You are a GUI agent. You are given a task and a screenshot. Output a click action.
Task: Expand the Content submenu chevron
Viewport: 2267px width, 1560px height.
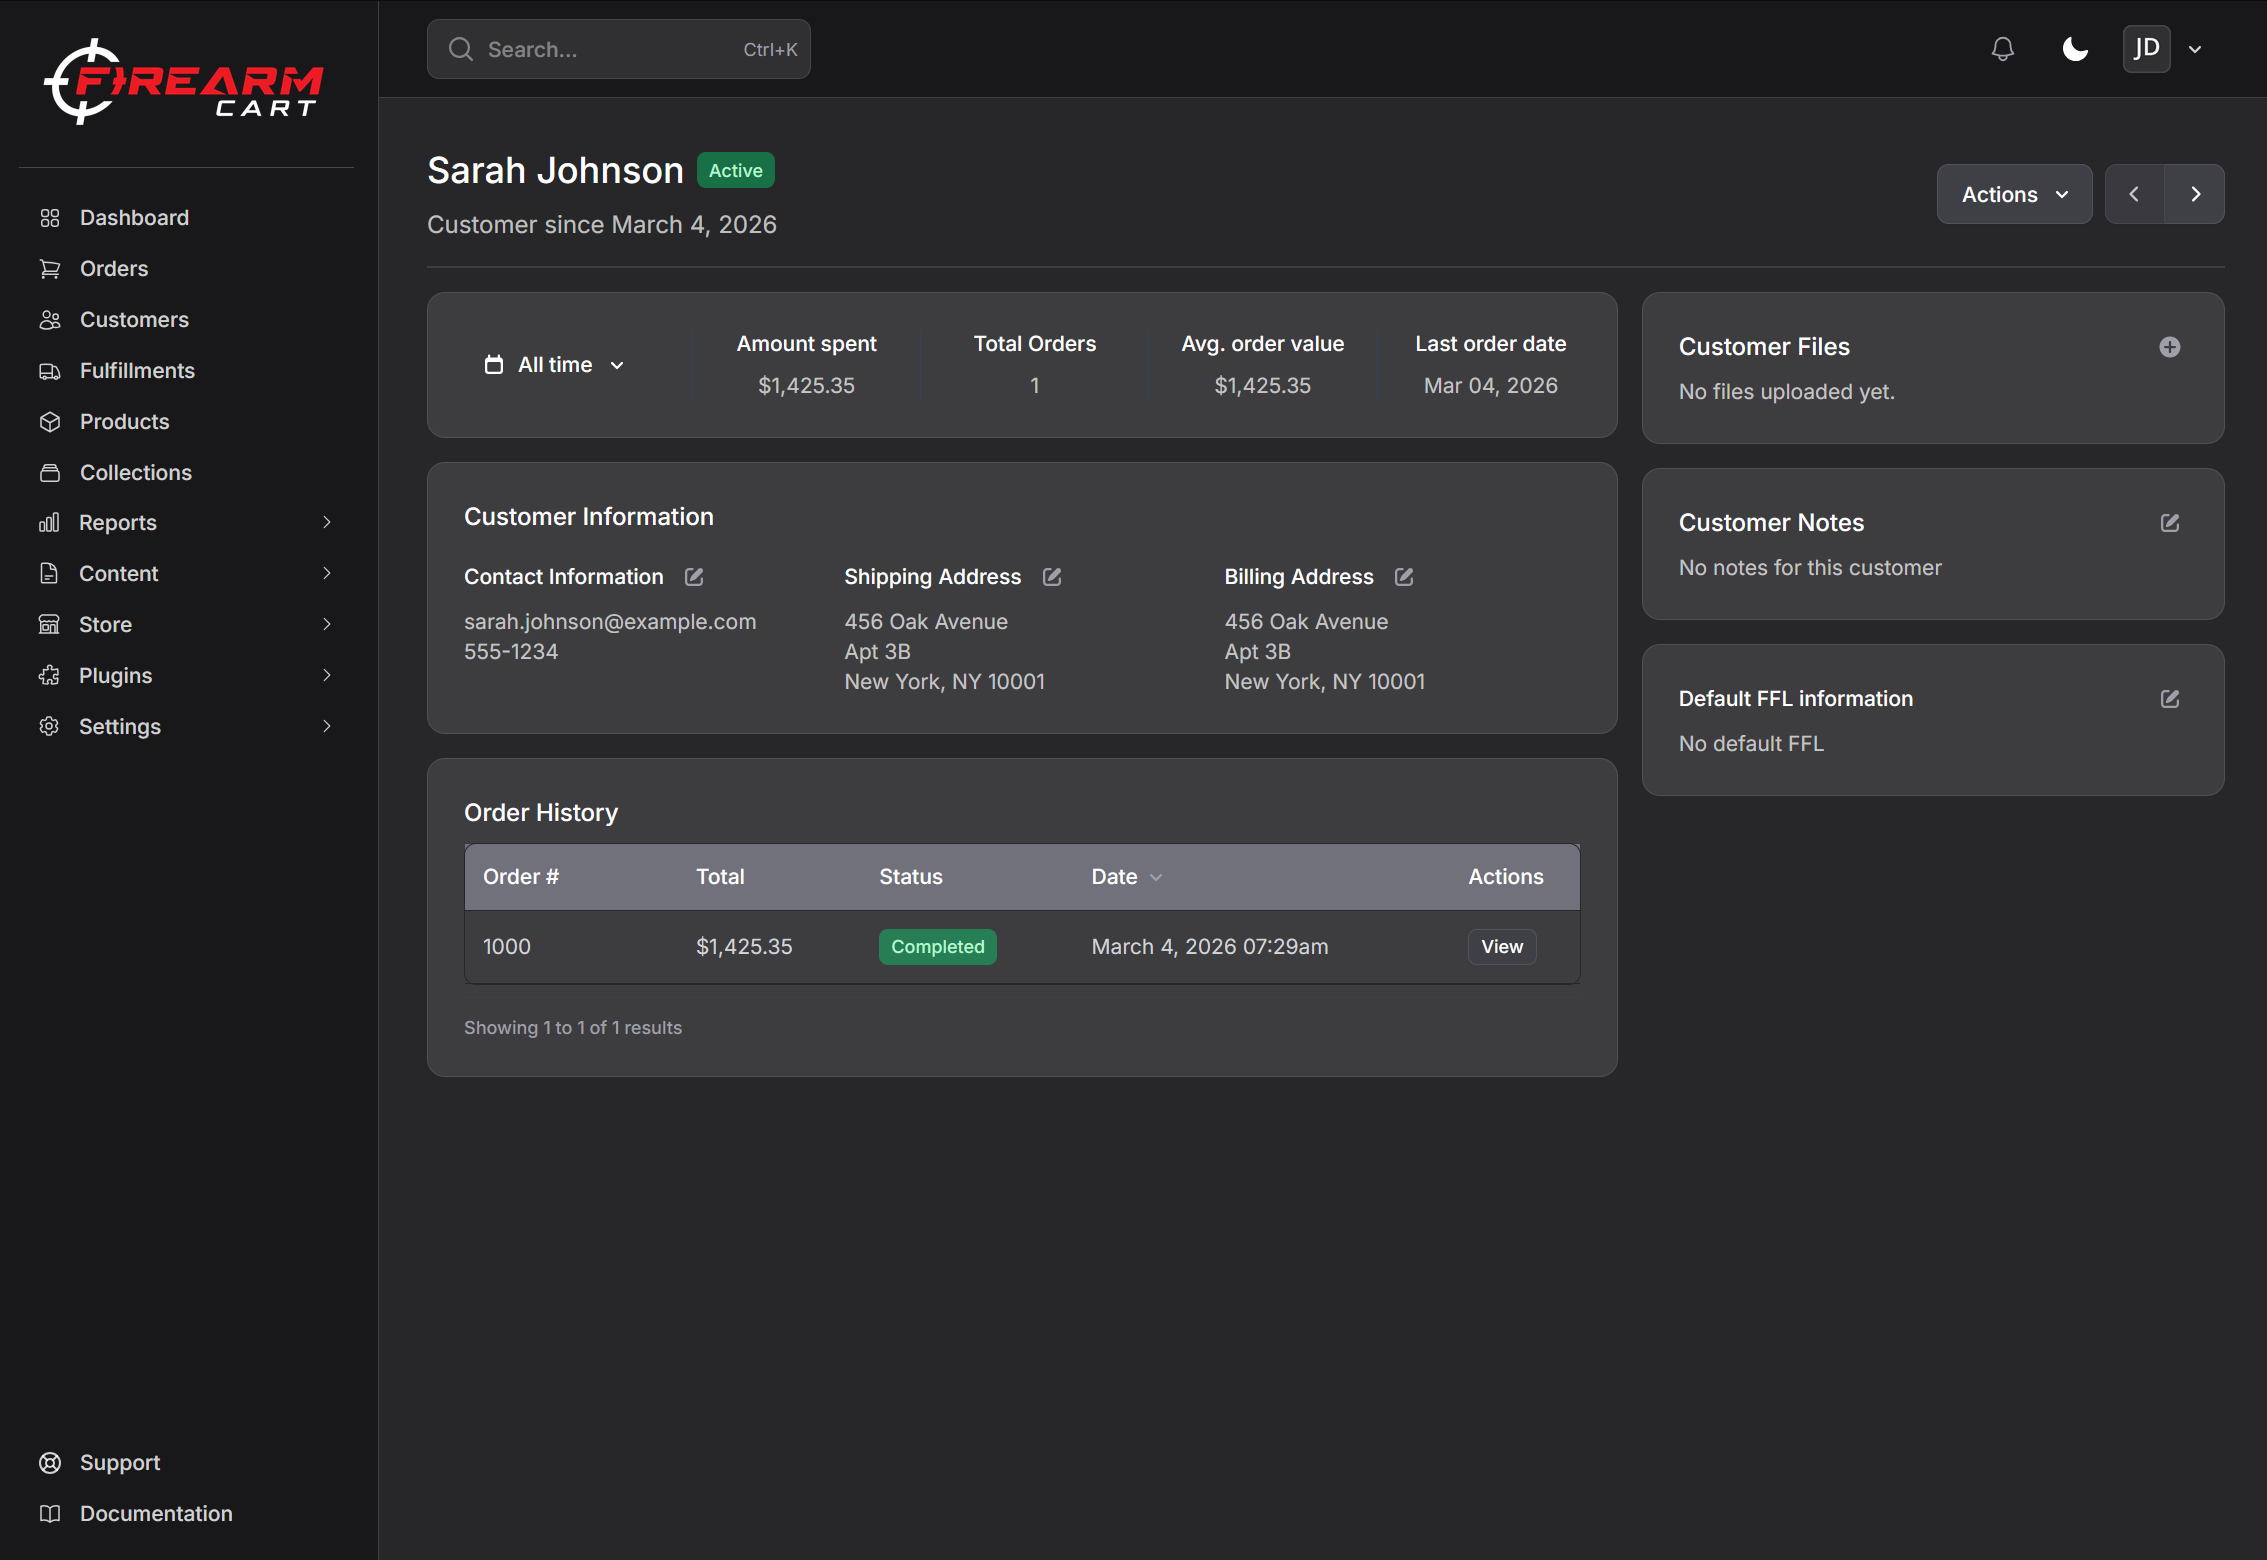tap(327, 574)
